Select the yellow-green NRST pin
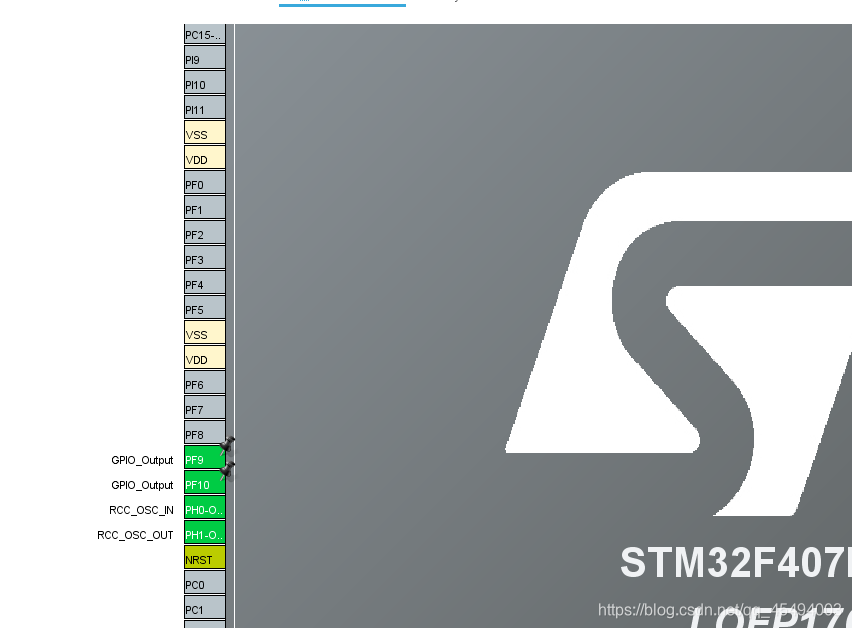Viewport: 852px width, 629px height. 205,559
